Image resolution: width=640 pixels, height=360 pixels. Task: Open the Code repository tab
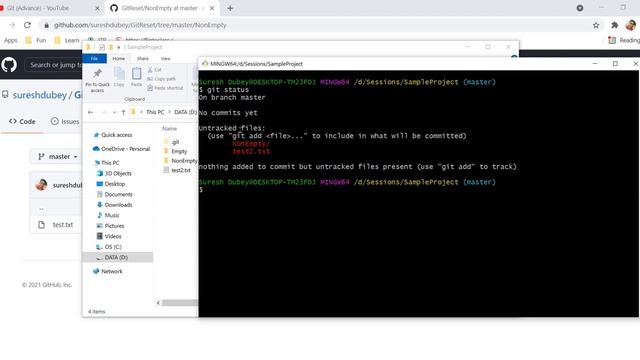[22, 121]
